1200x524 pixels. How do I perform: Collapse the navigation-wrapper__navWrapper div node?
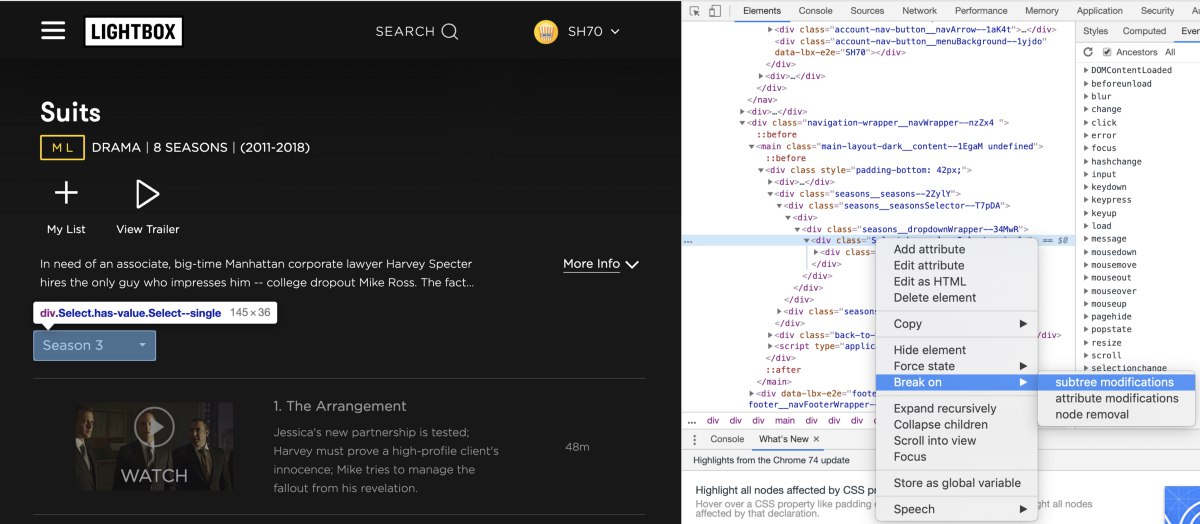[744, 123]
